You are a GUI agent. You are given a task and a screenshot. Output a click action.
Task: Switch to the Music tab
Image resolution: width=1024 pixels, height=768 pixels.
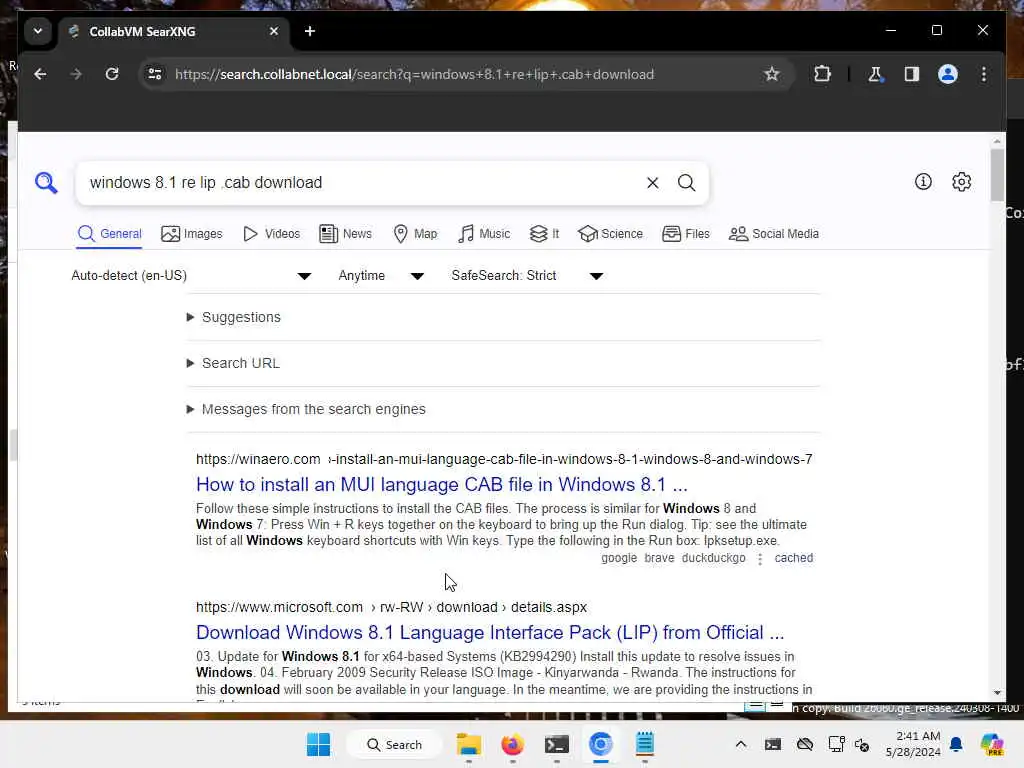point(484,234)
